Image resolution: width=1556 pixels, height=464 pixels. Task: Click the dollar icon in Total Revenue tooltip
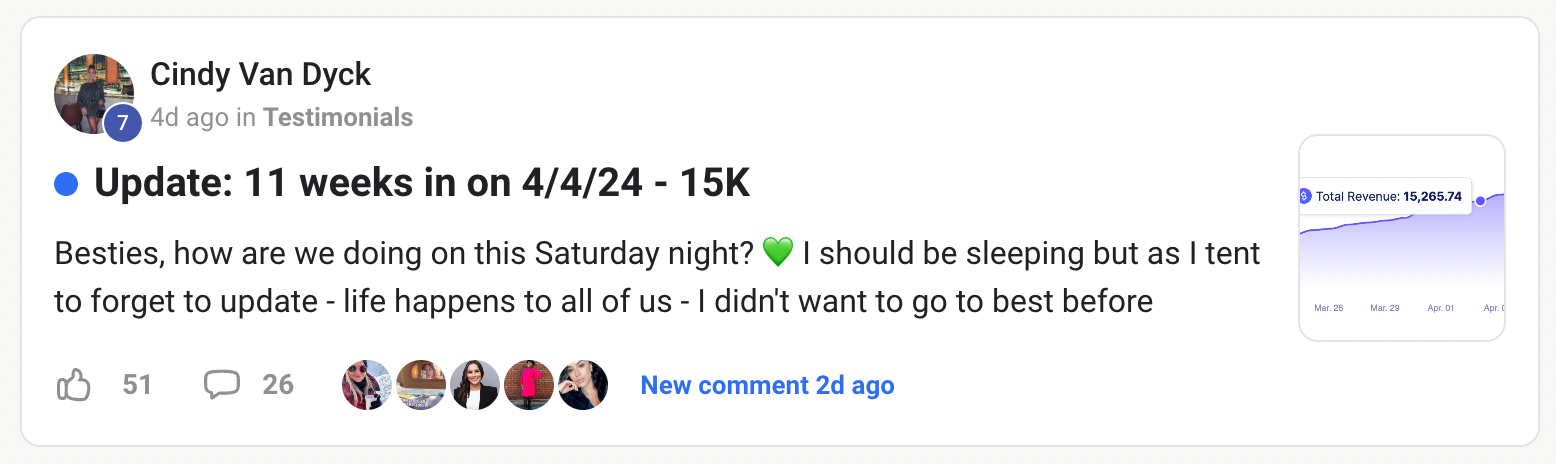click(x=1304, y=196)
